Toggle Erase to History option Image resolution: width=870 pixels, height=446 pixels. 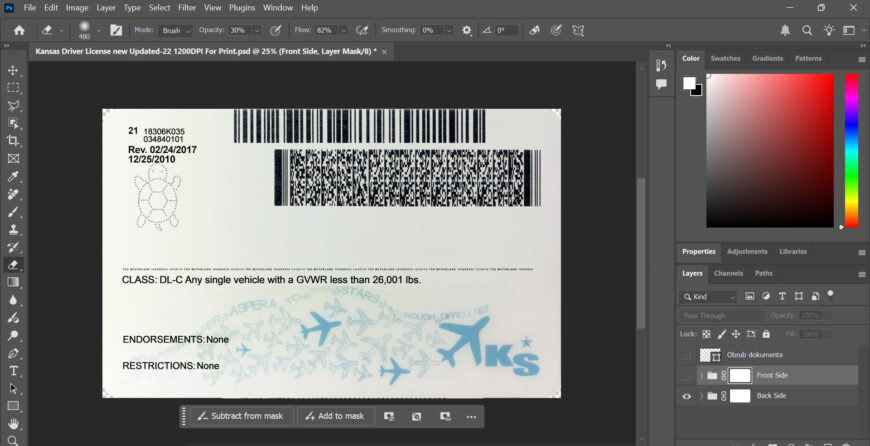[534, 31]
